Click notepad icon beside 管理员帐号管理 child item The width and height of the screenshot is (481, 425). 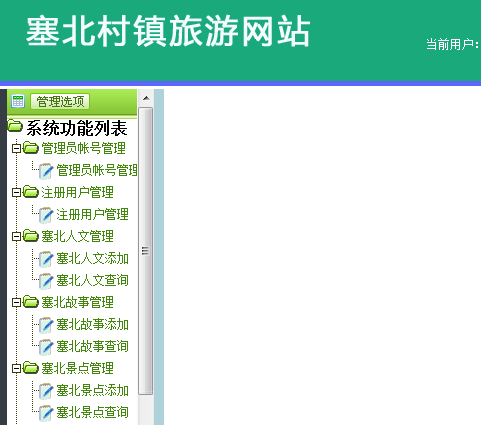pos(46,171)
